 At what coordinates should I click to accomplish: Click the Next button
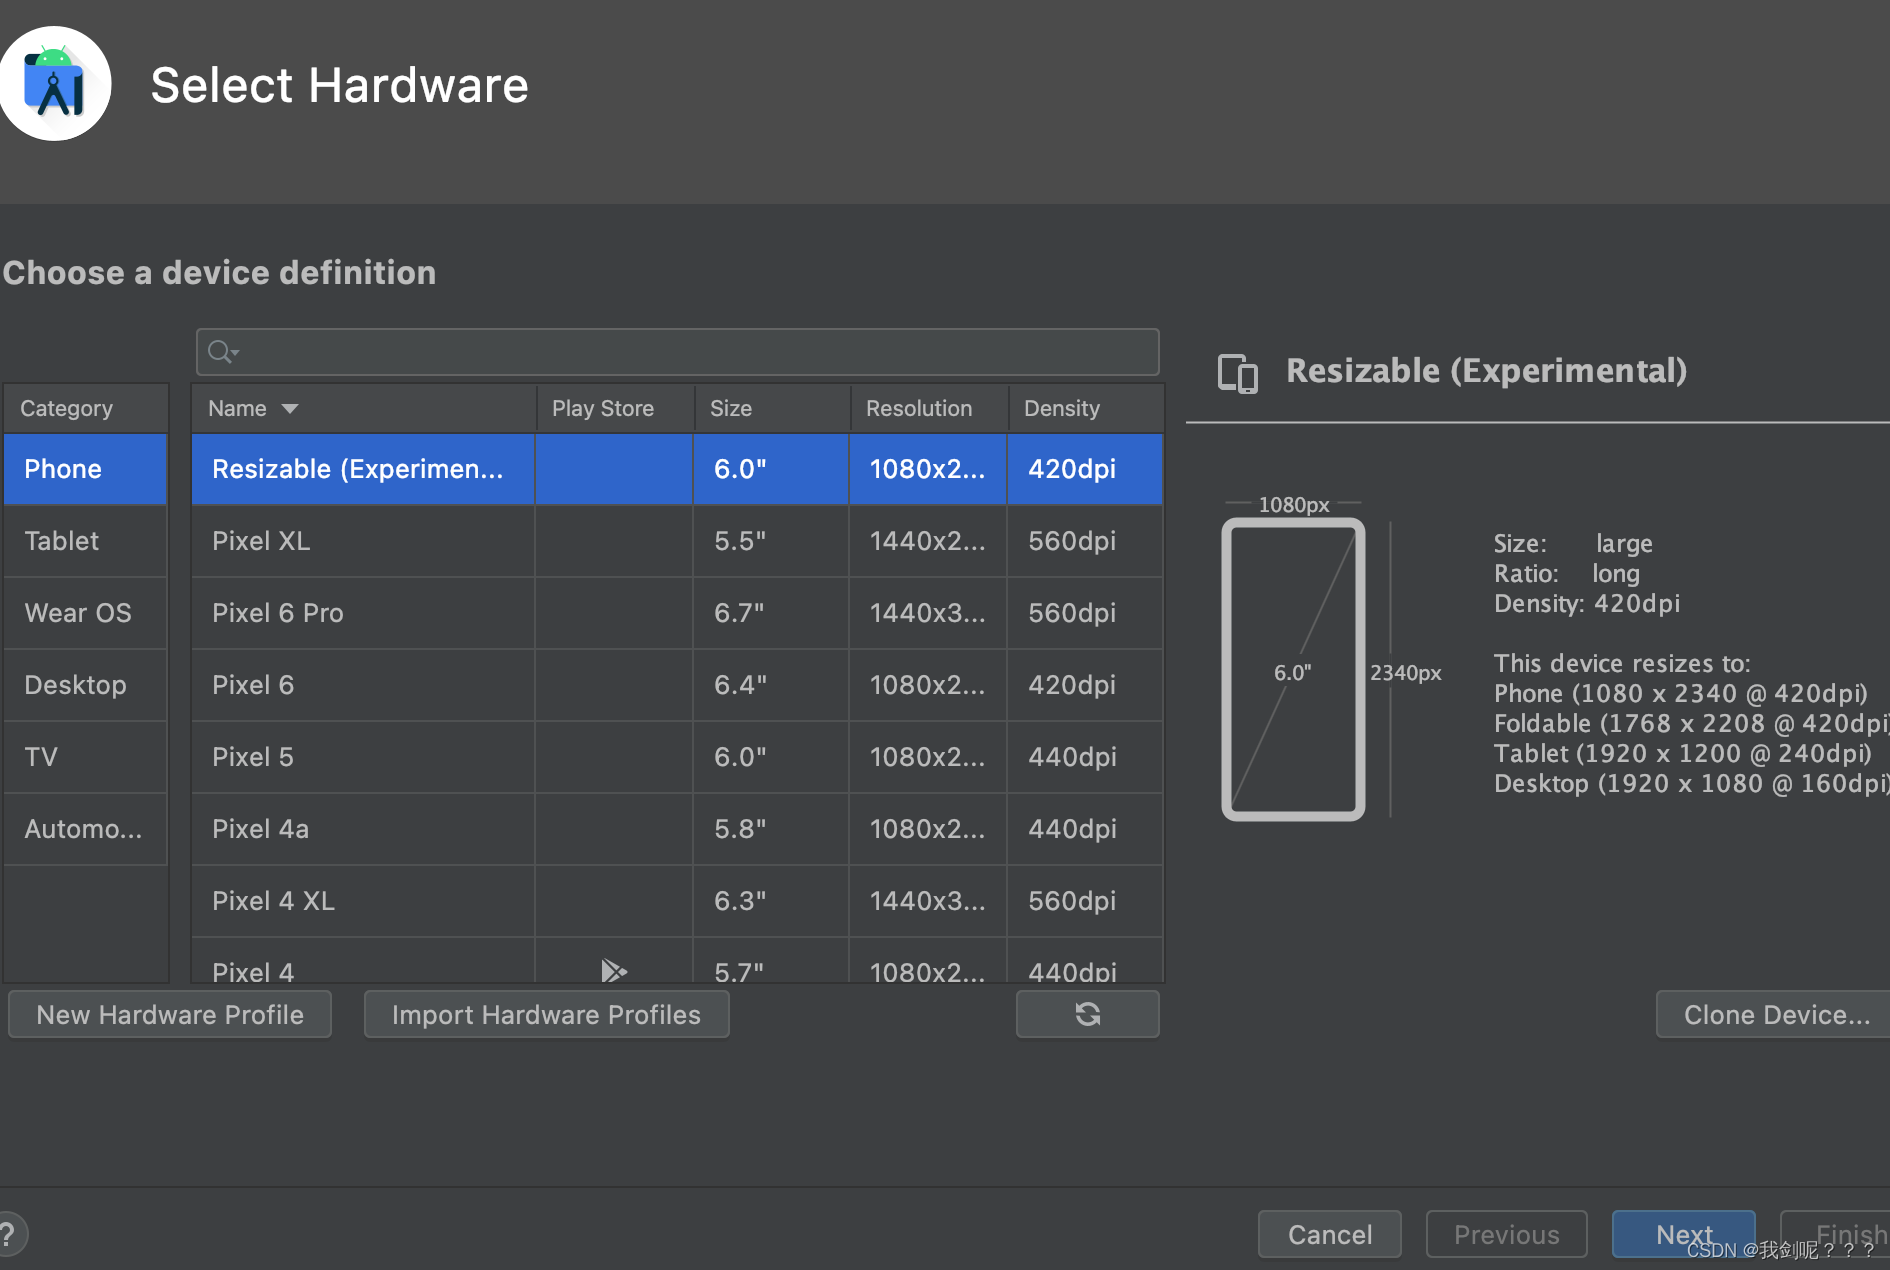(1684, 1234)
